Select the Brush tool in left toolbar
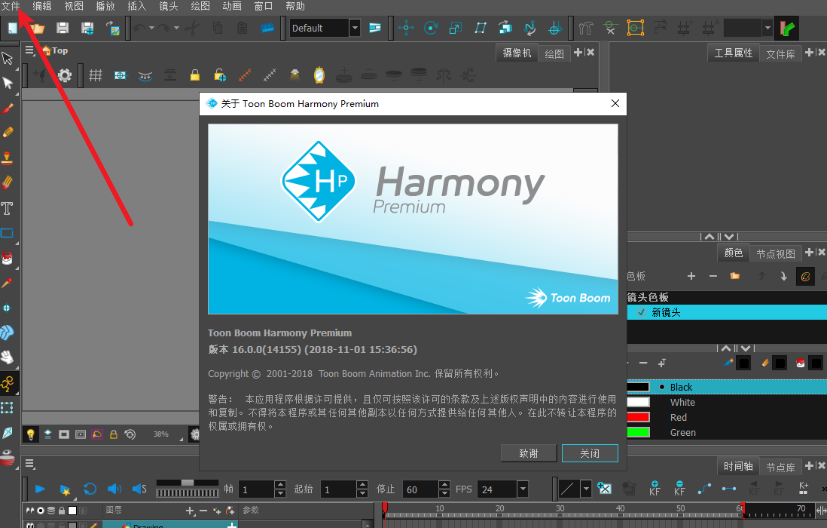The width and height of the screenshot is (827, 528). [8, 108]
